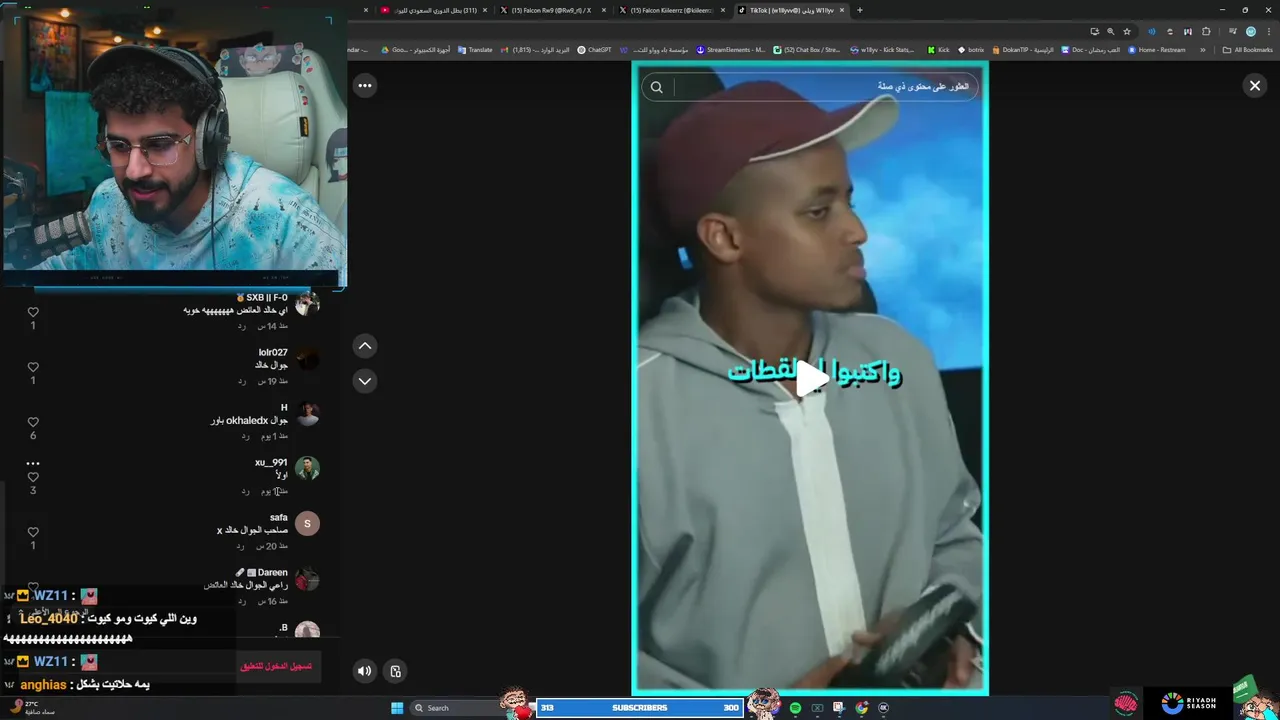
Task: Bookmark this page with star icon
Action: click(x=1127, y=31)
